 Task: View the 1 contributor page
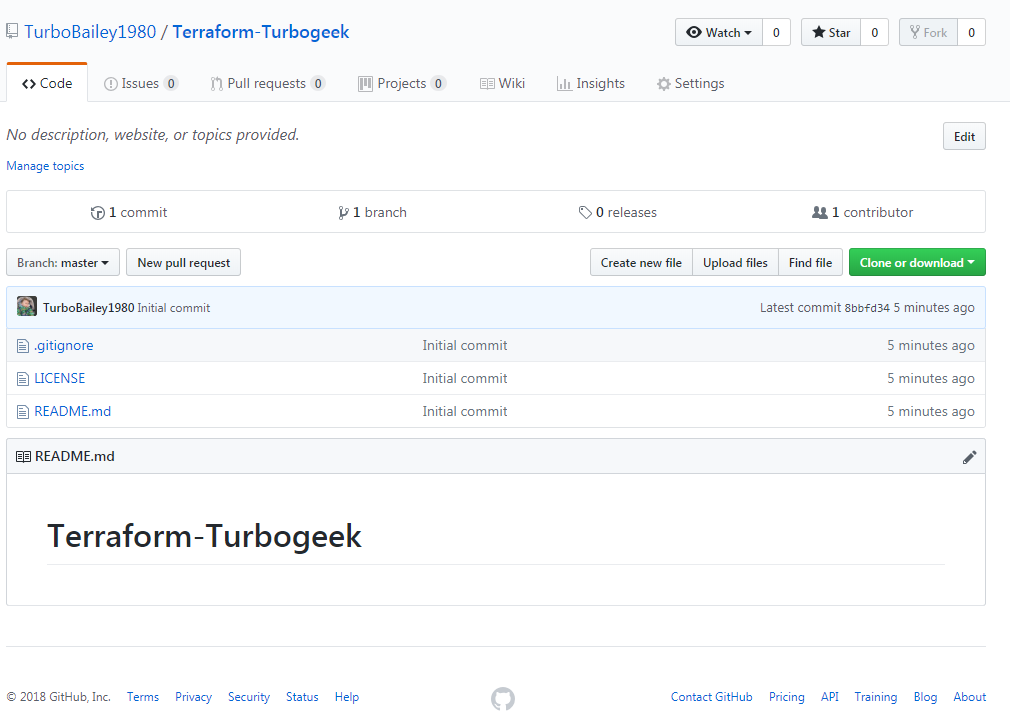tap(862, 212)
